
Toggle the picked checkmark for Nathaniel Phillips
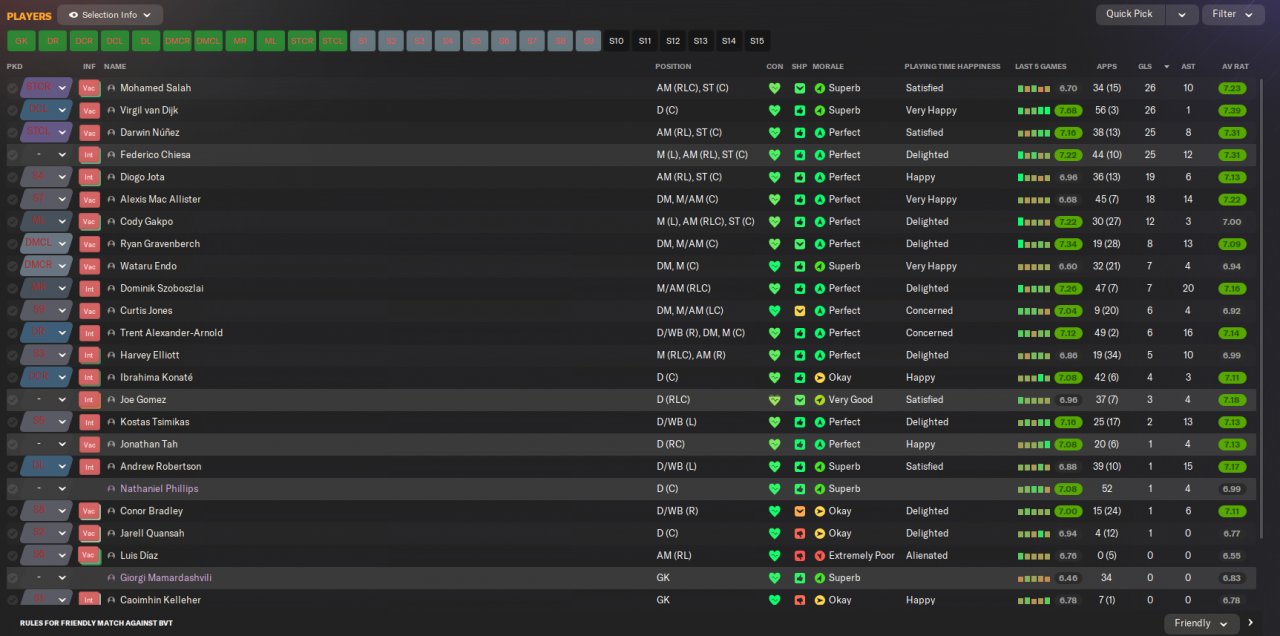coord(12,489)
